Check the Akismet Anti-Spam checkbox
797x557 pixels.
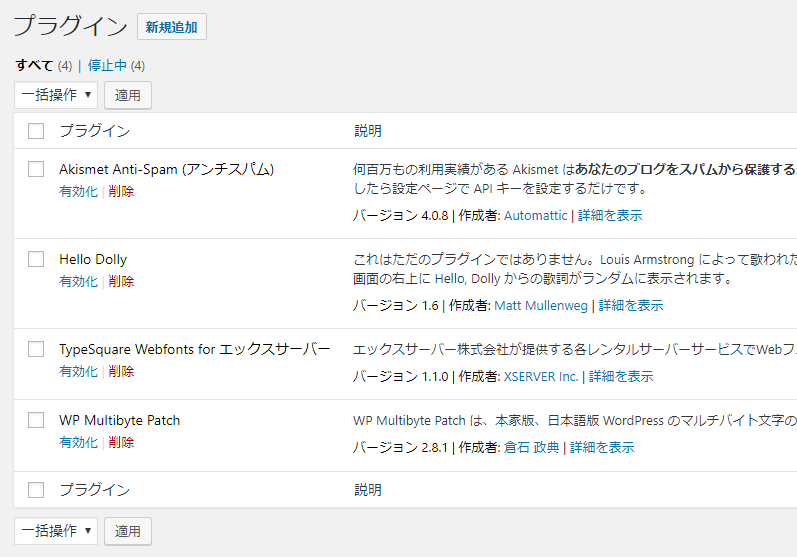tap(37, 169)
